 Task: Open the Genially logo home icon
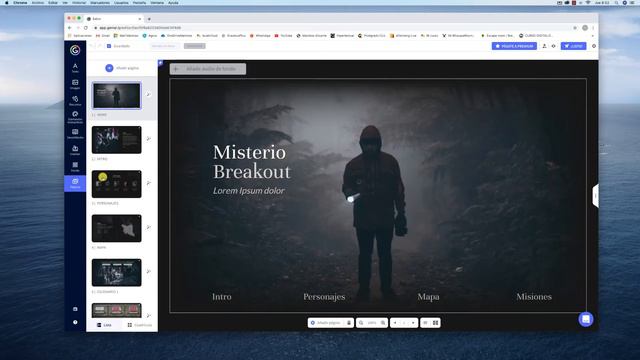[x=75, y=50]
